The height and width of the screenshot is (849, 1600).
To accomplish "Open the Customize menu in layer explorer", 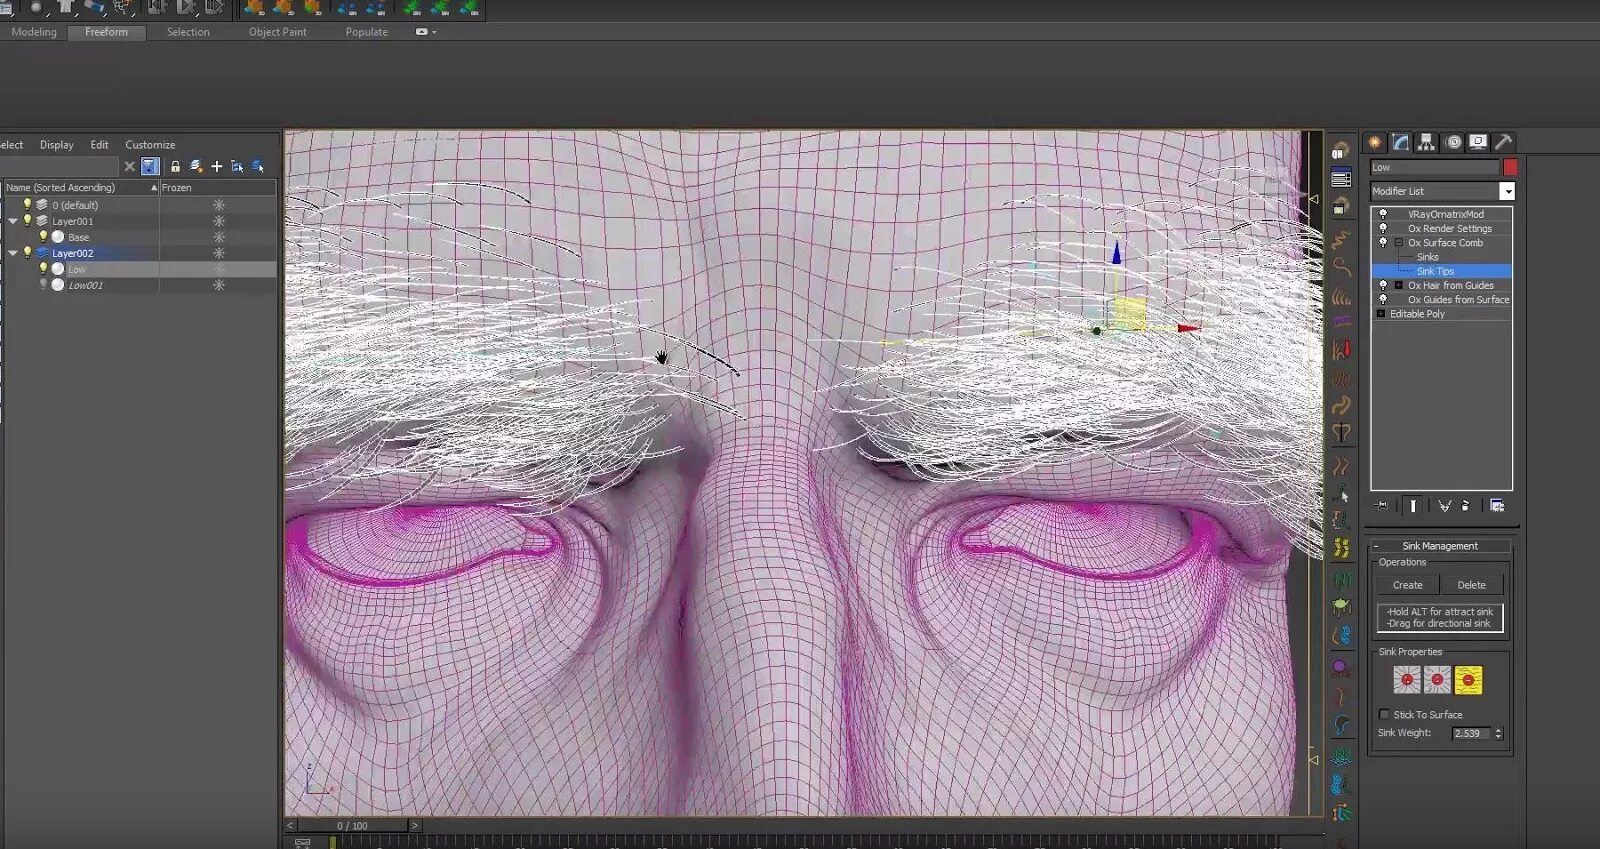I will click(150, 145).
